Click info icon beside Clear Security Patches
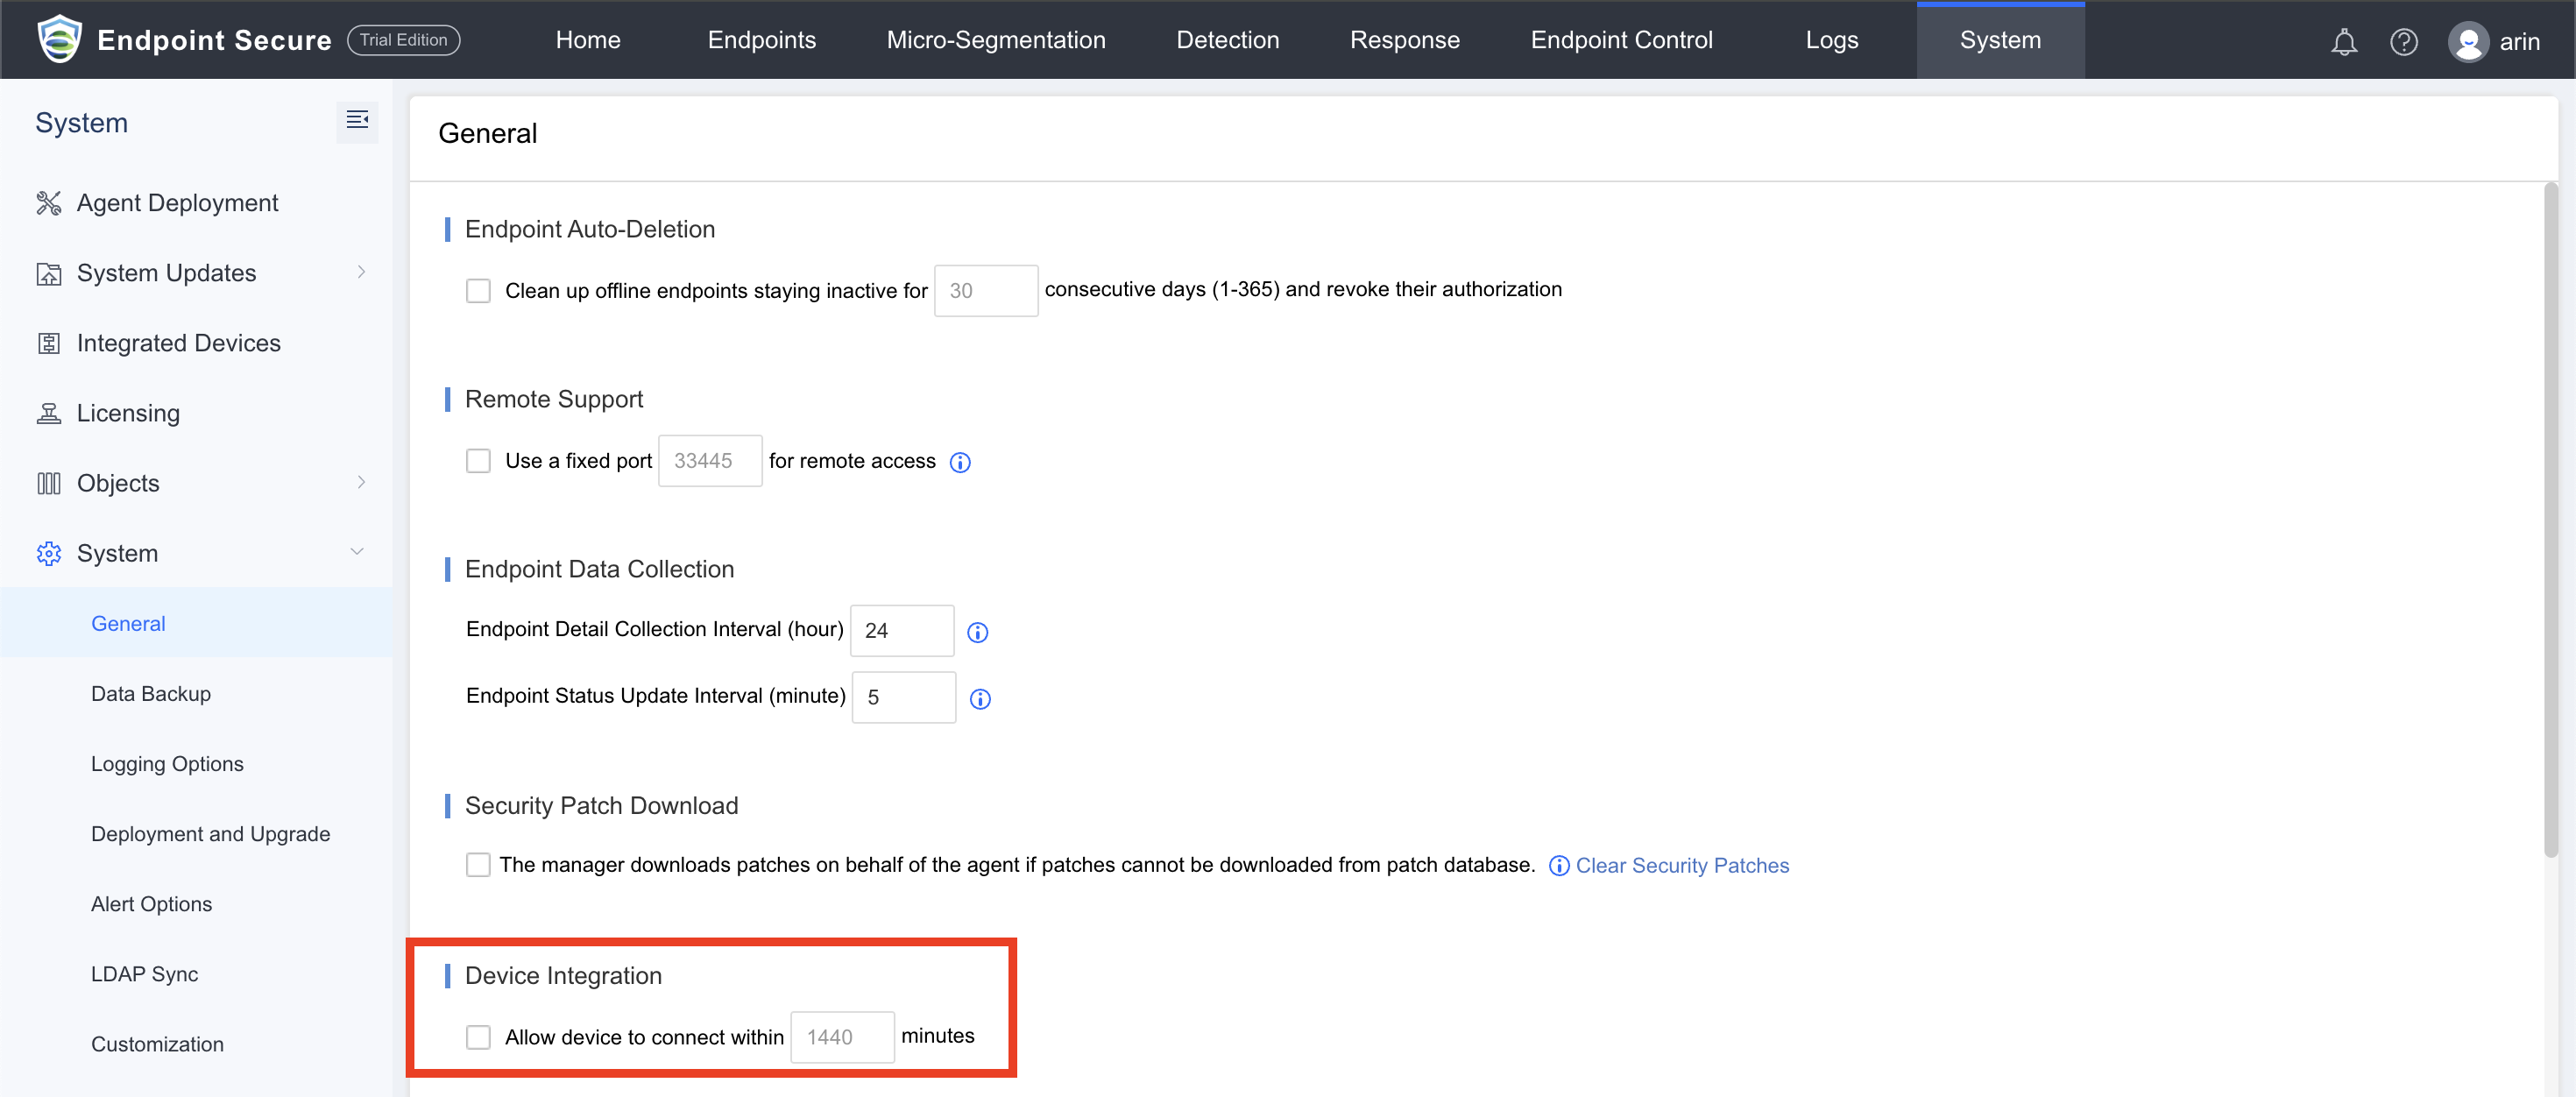 pos(1559,866)
